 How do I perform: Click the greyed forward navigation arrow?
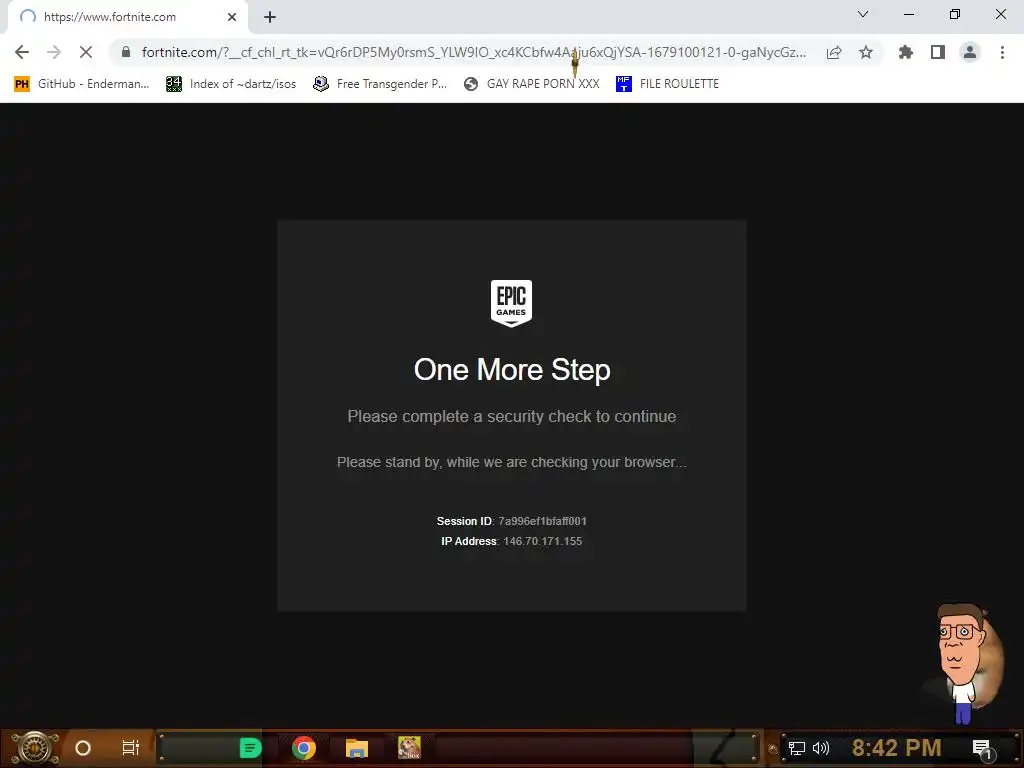[54, 52]
